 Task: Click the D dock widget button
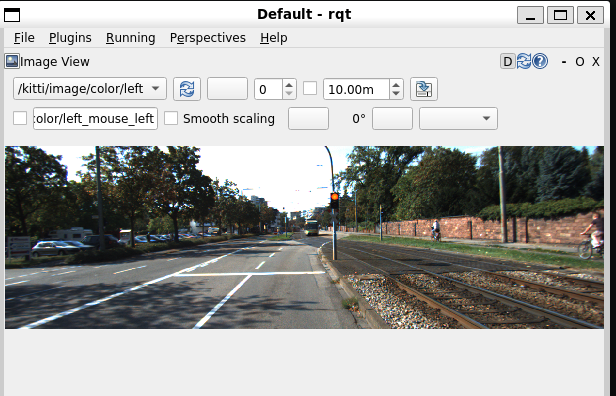pos(508,62)
